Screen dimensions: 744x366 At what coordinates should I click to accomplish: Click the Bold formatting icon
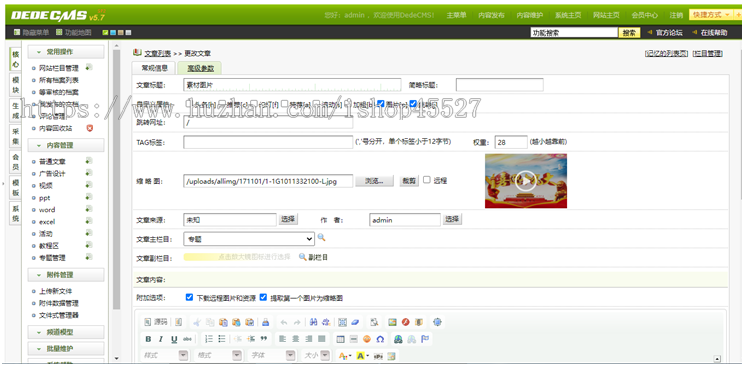148,339
